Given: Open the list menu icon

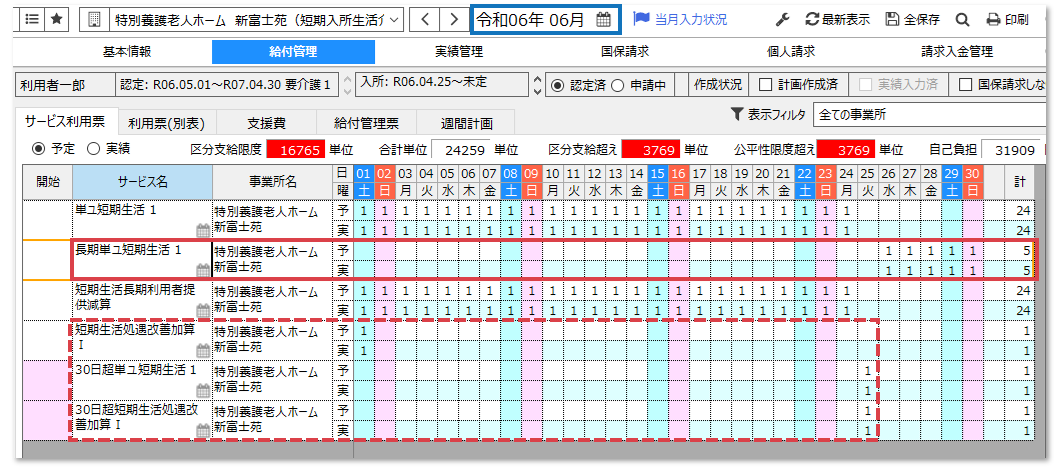Looking at the screenshot, I should (x=32, y=20).
